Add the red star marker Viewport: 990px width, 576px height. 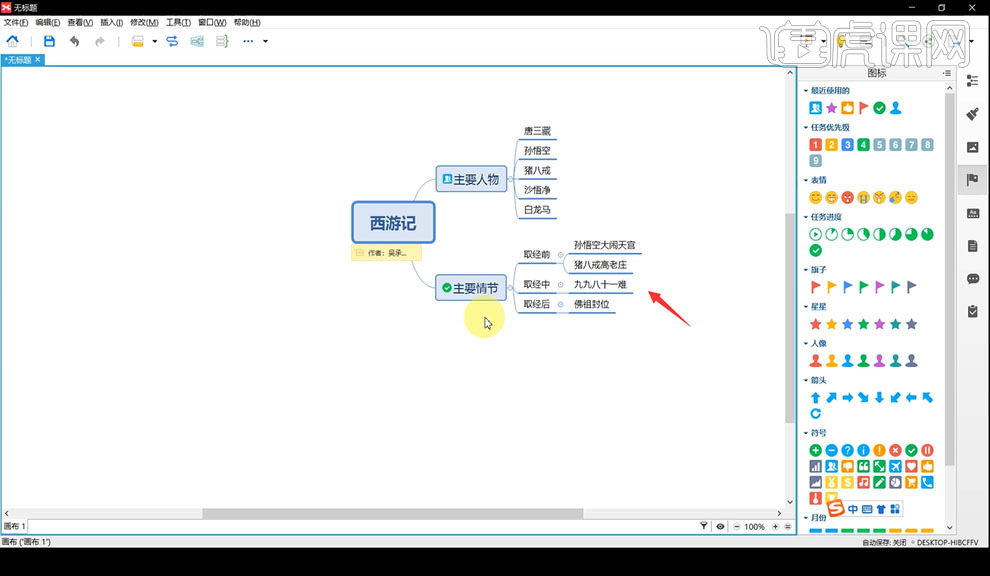tap(816, 324)
